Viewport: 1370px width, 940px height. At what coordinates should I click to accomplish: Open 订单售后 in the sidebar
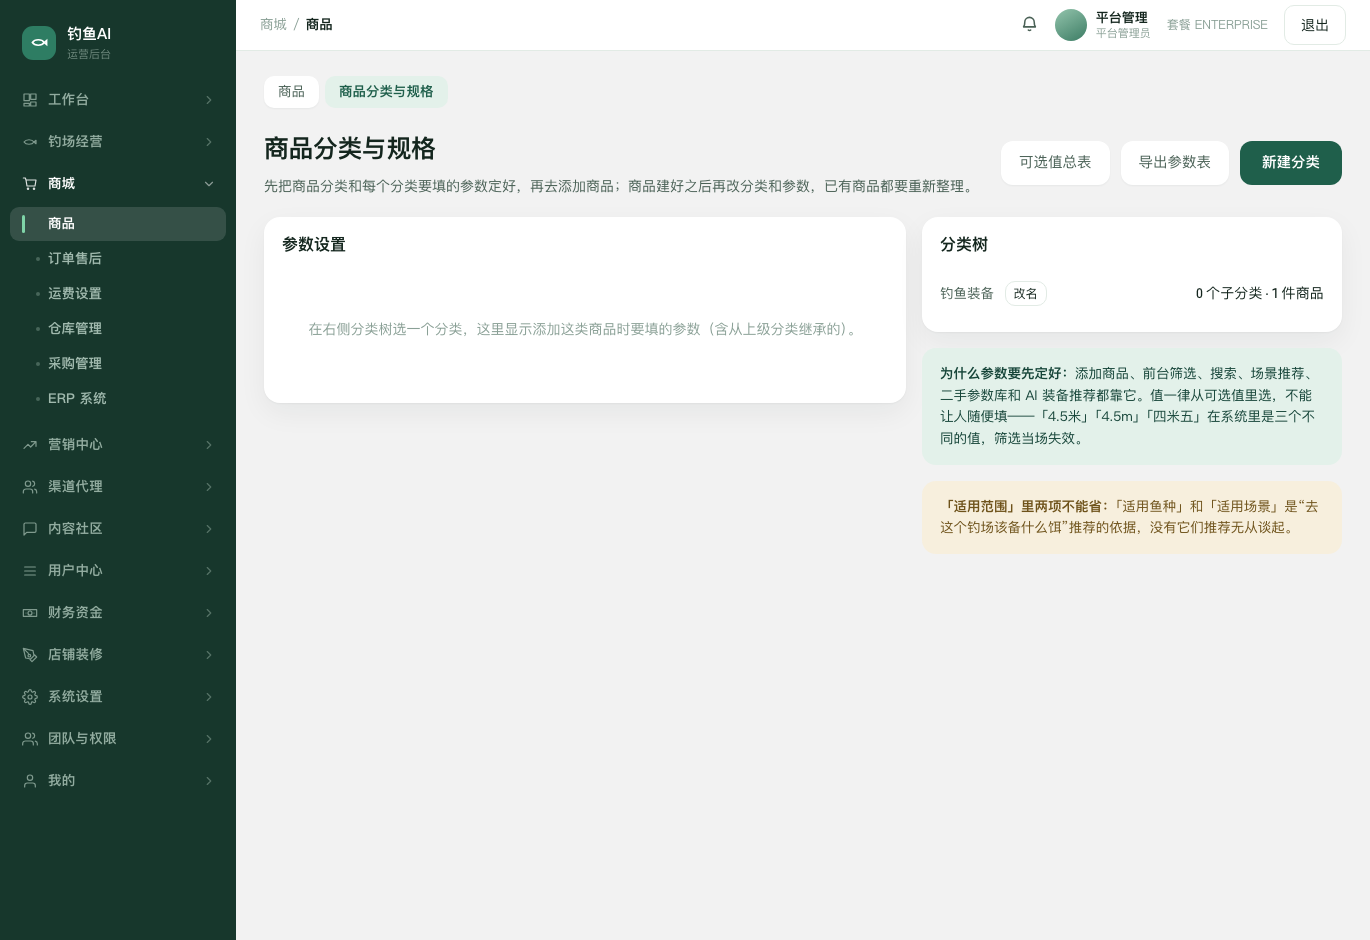click(x=118, y=259)
